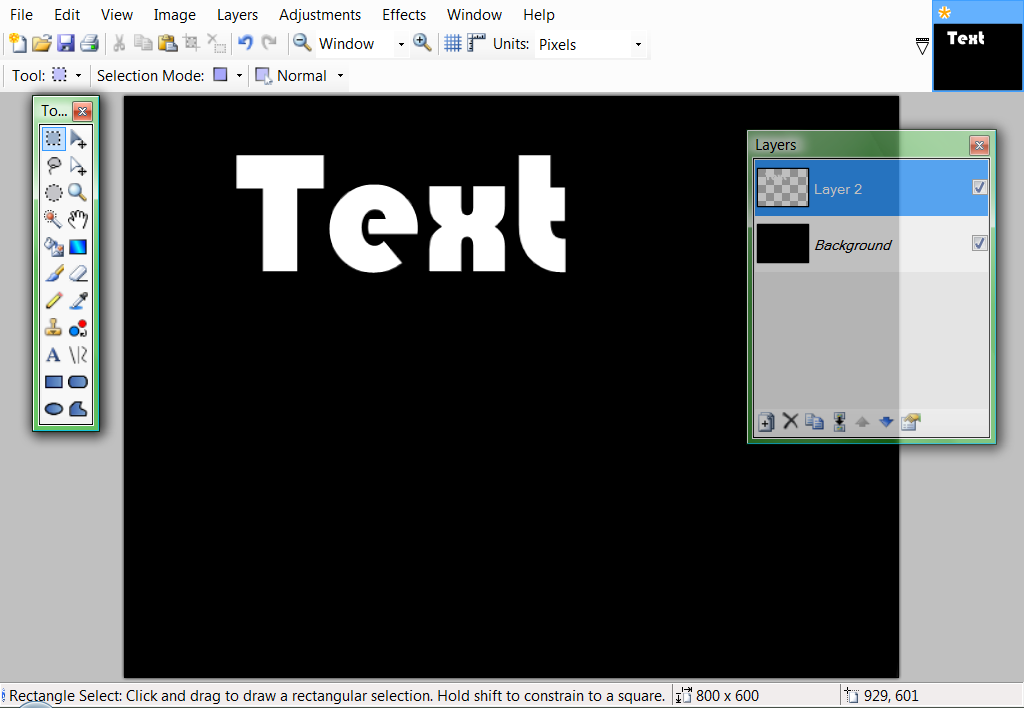Click the Undo button

(245, 43)
